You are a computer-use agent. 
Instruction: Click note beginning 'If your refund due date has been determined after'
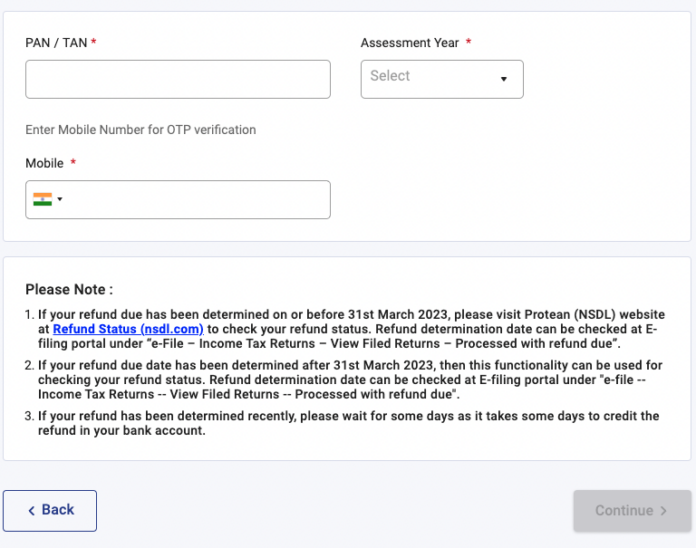pyautogui.click(x=350, y=379)
